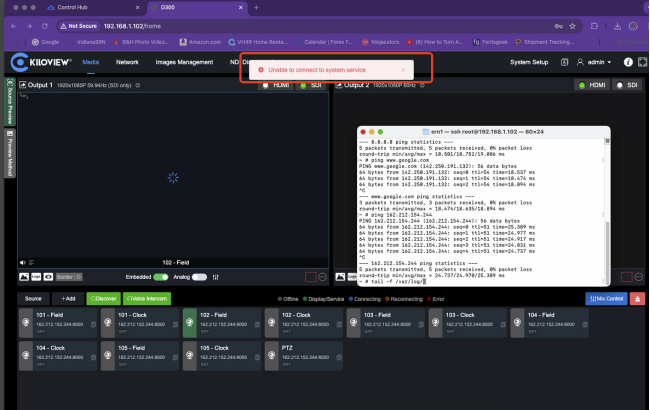This screenshot has width=650, height=410.
Task: Select the 102 - Field source in list
Action: pos(222,323)
